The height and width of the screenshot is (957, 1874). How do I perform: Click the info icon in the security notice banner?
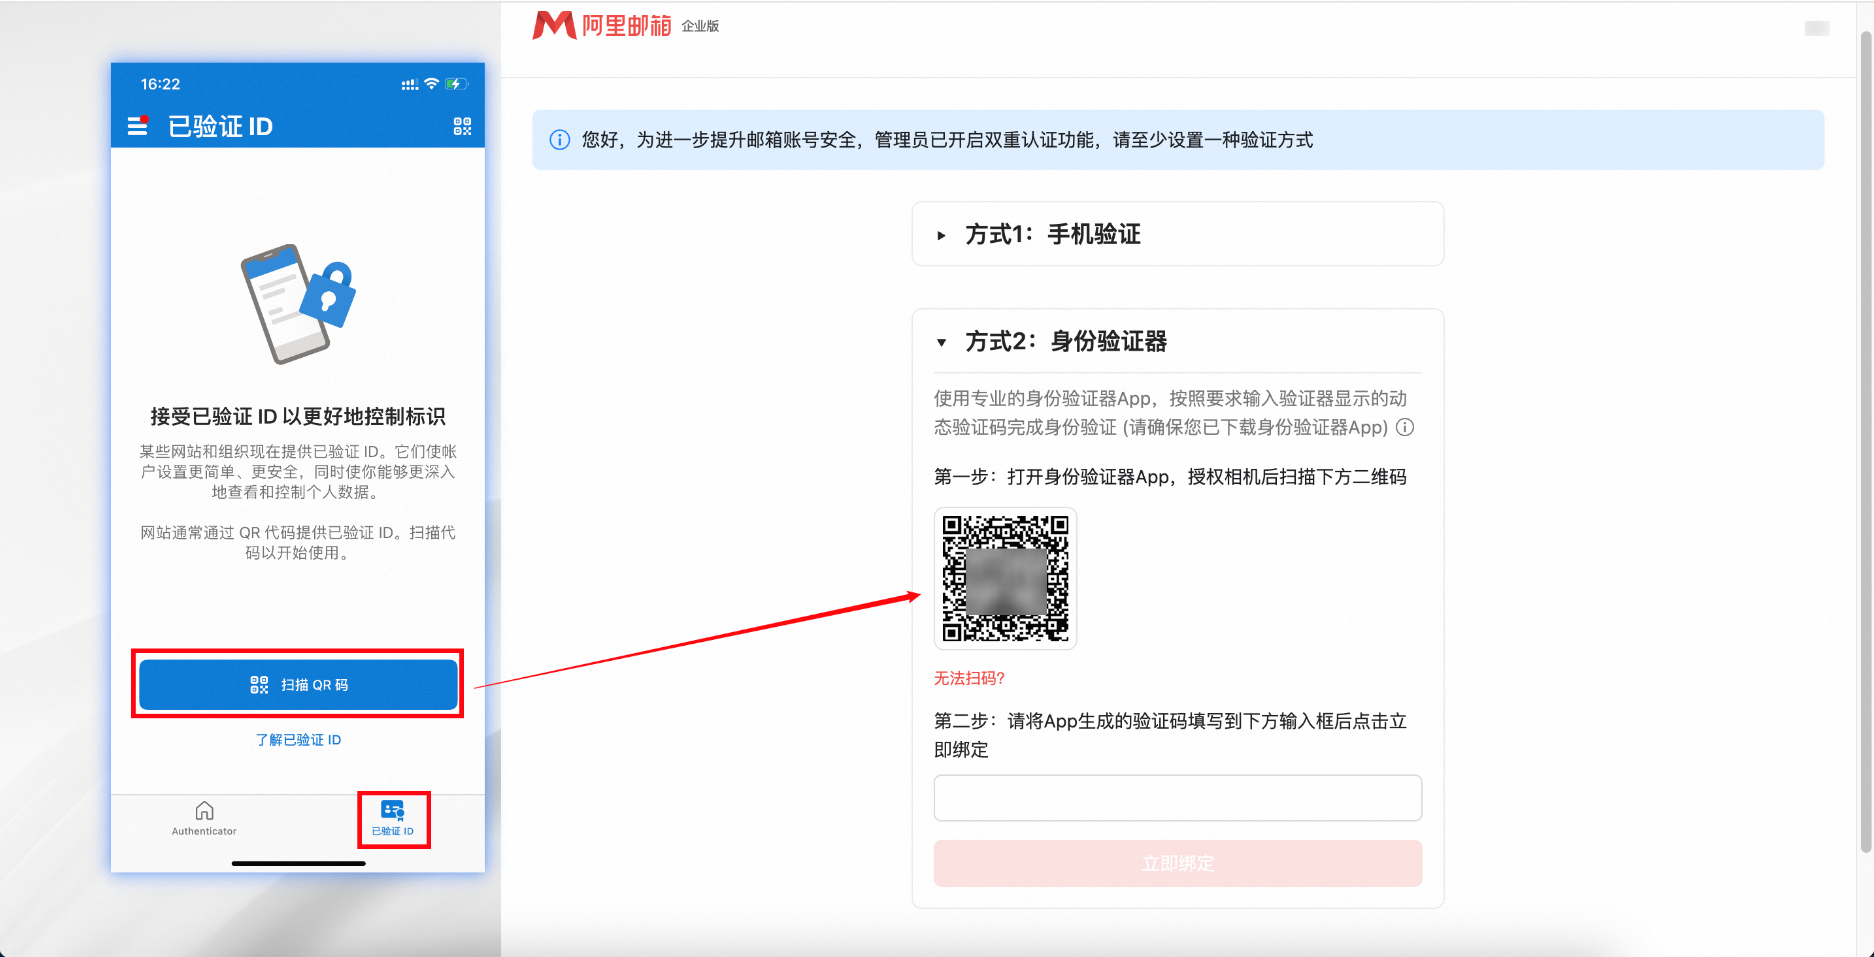pos(558,140)
